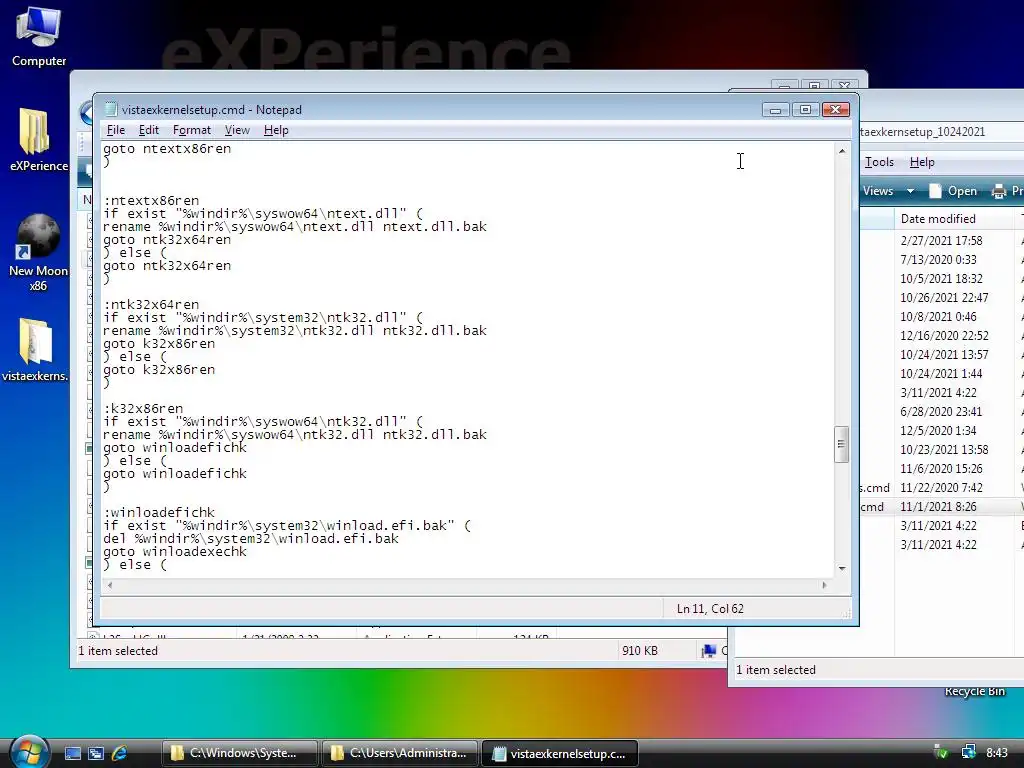The width and height of the screenshot is (1024, 768).
Task: Click the 'goto ntextx86ren' line in Notepad
Action: [167, 148]
